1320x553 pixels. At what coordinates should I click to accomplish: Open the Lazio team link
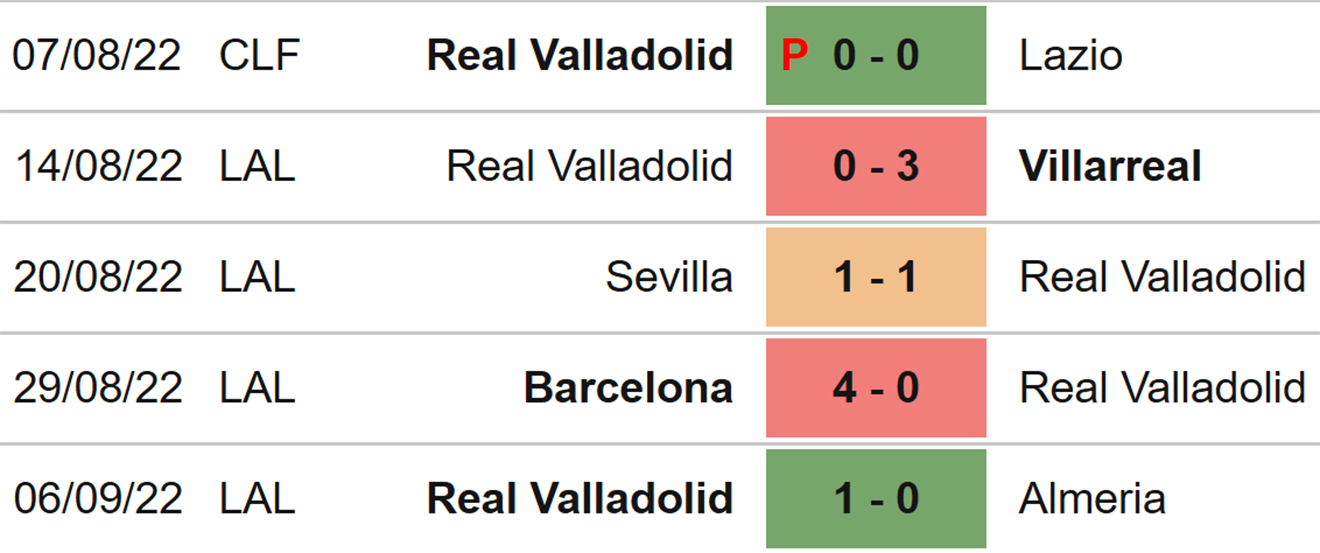1070,56
